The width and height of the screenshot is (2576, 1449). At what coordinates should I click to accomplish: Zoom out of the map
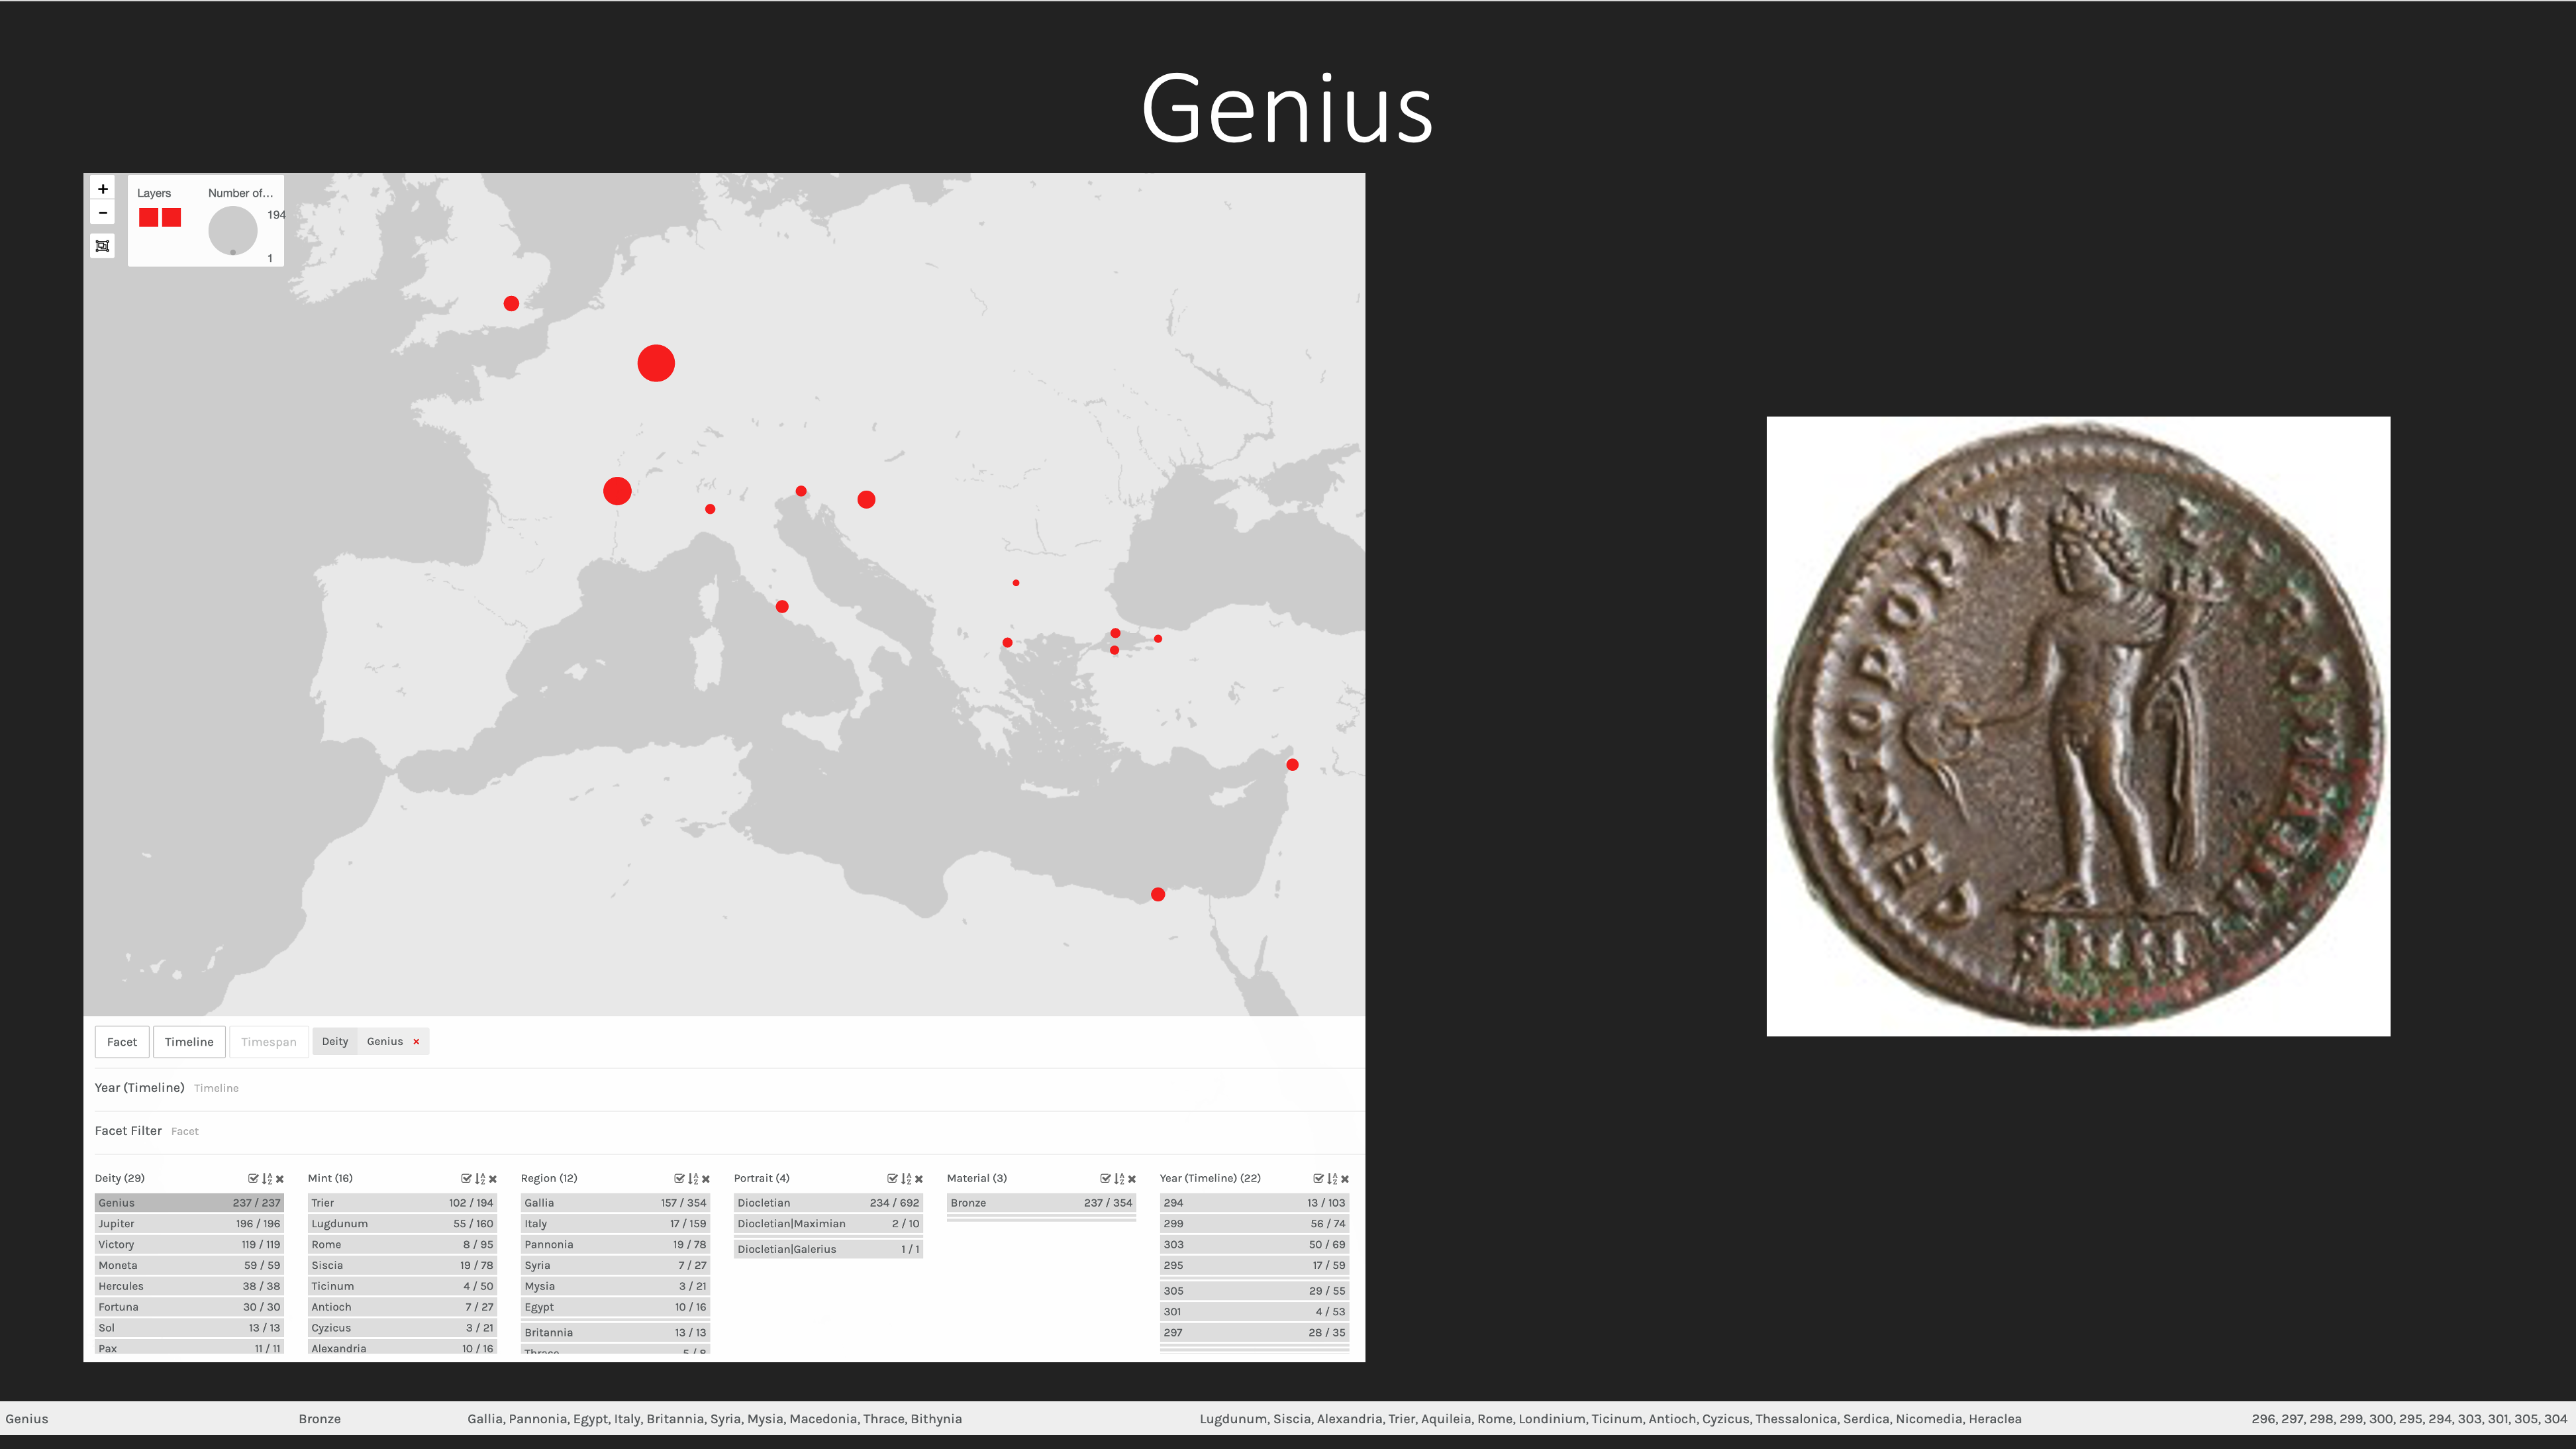coord(102,213)
